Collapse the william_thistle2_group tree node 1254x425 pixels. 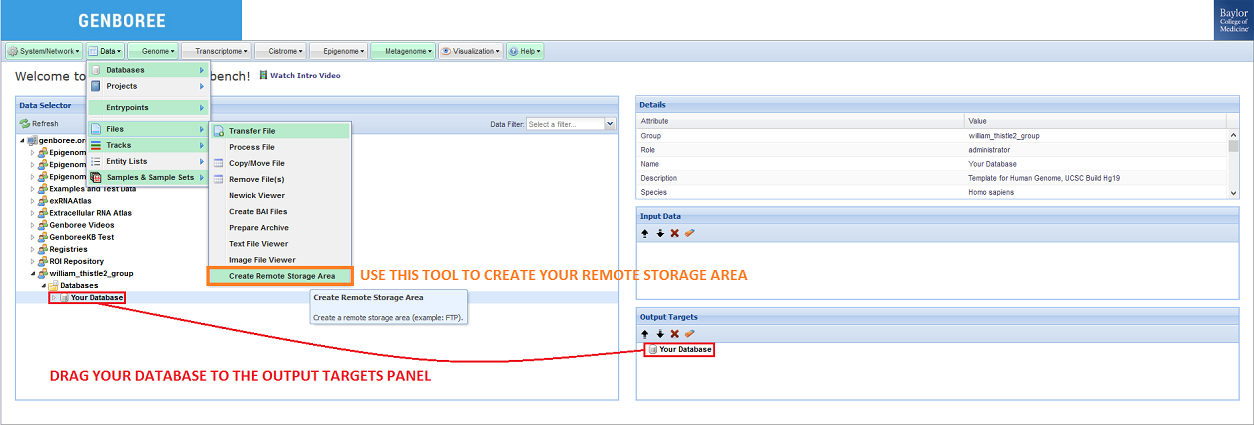(x=32, y=273)
